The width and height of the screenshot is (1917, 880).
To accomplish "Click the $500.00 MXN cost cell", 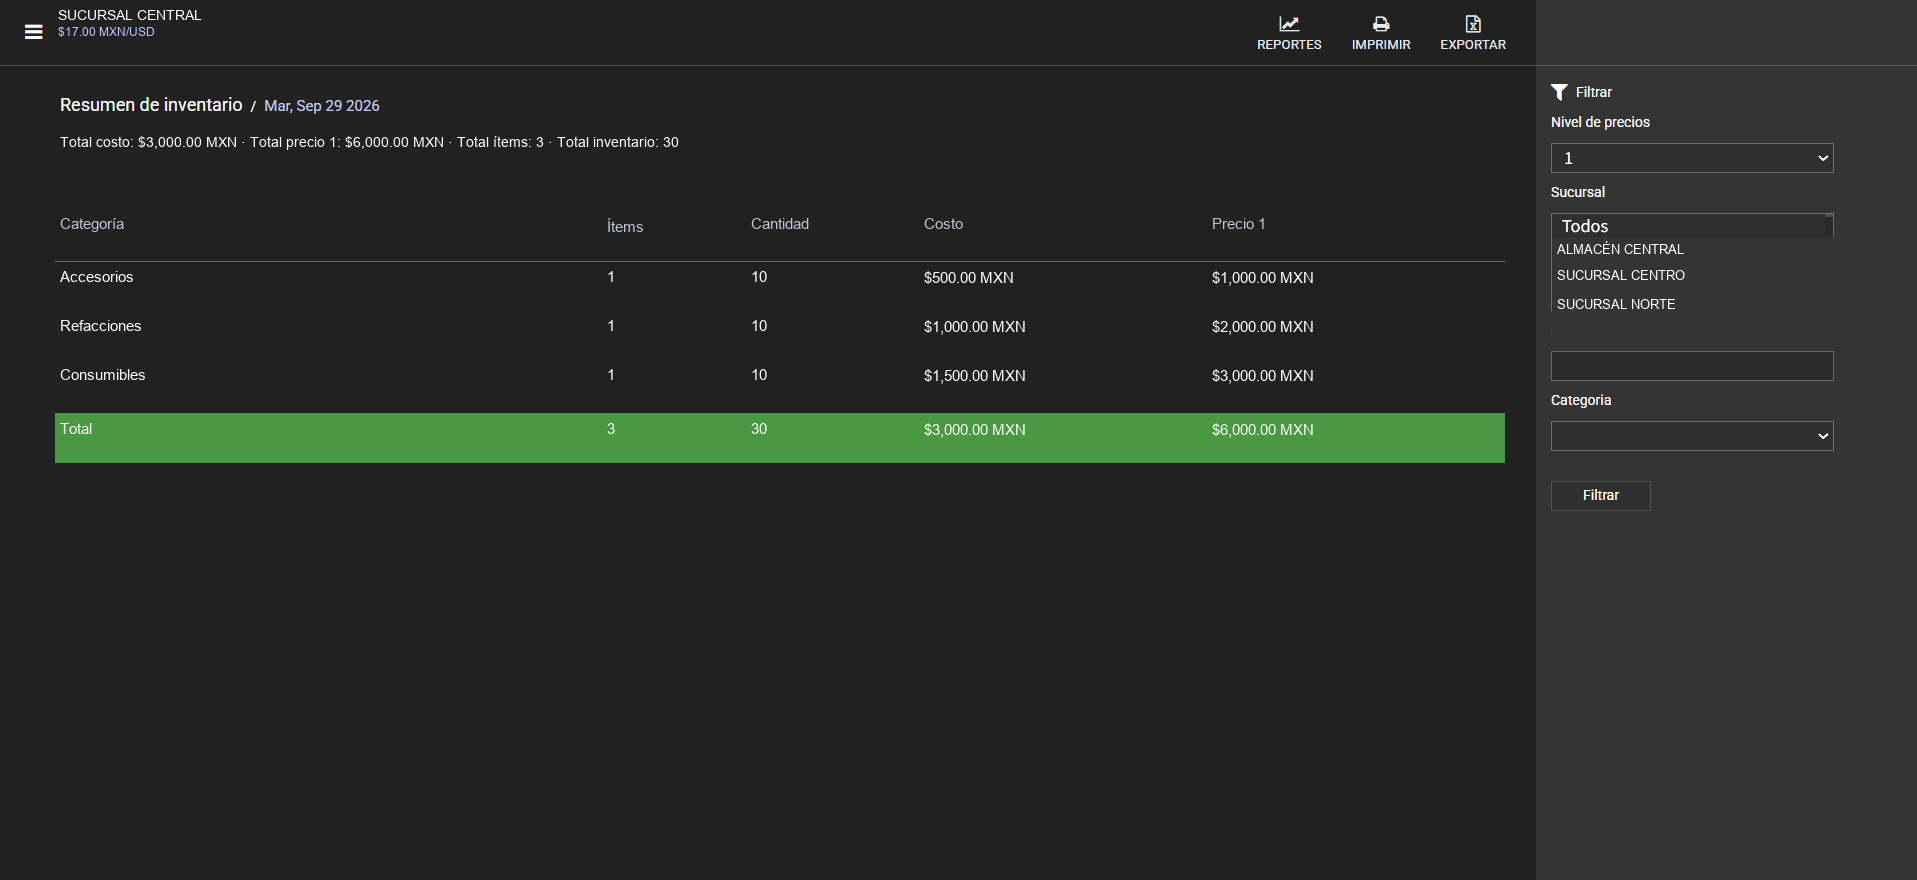I will click(969, 278).
